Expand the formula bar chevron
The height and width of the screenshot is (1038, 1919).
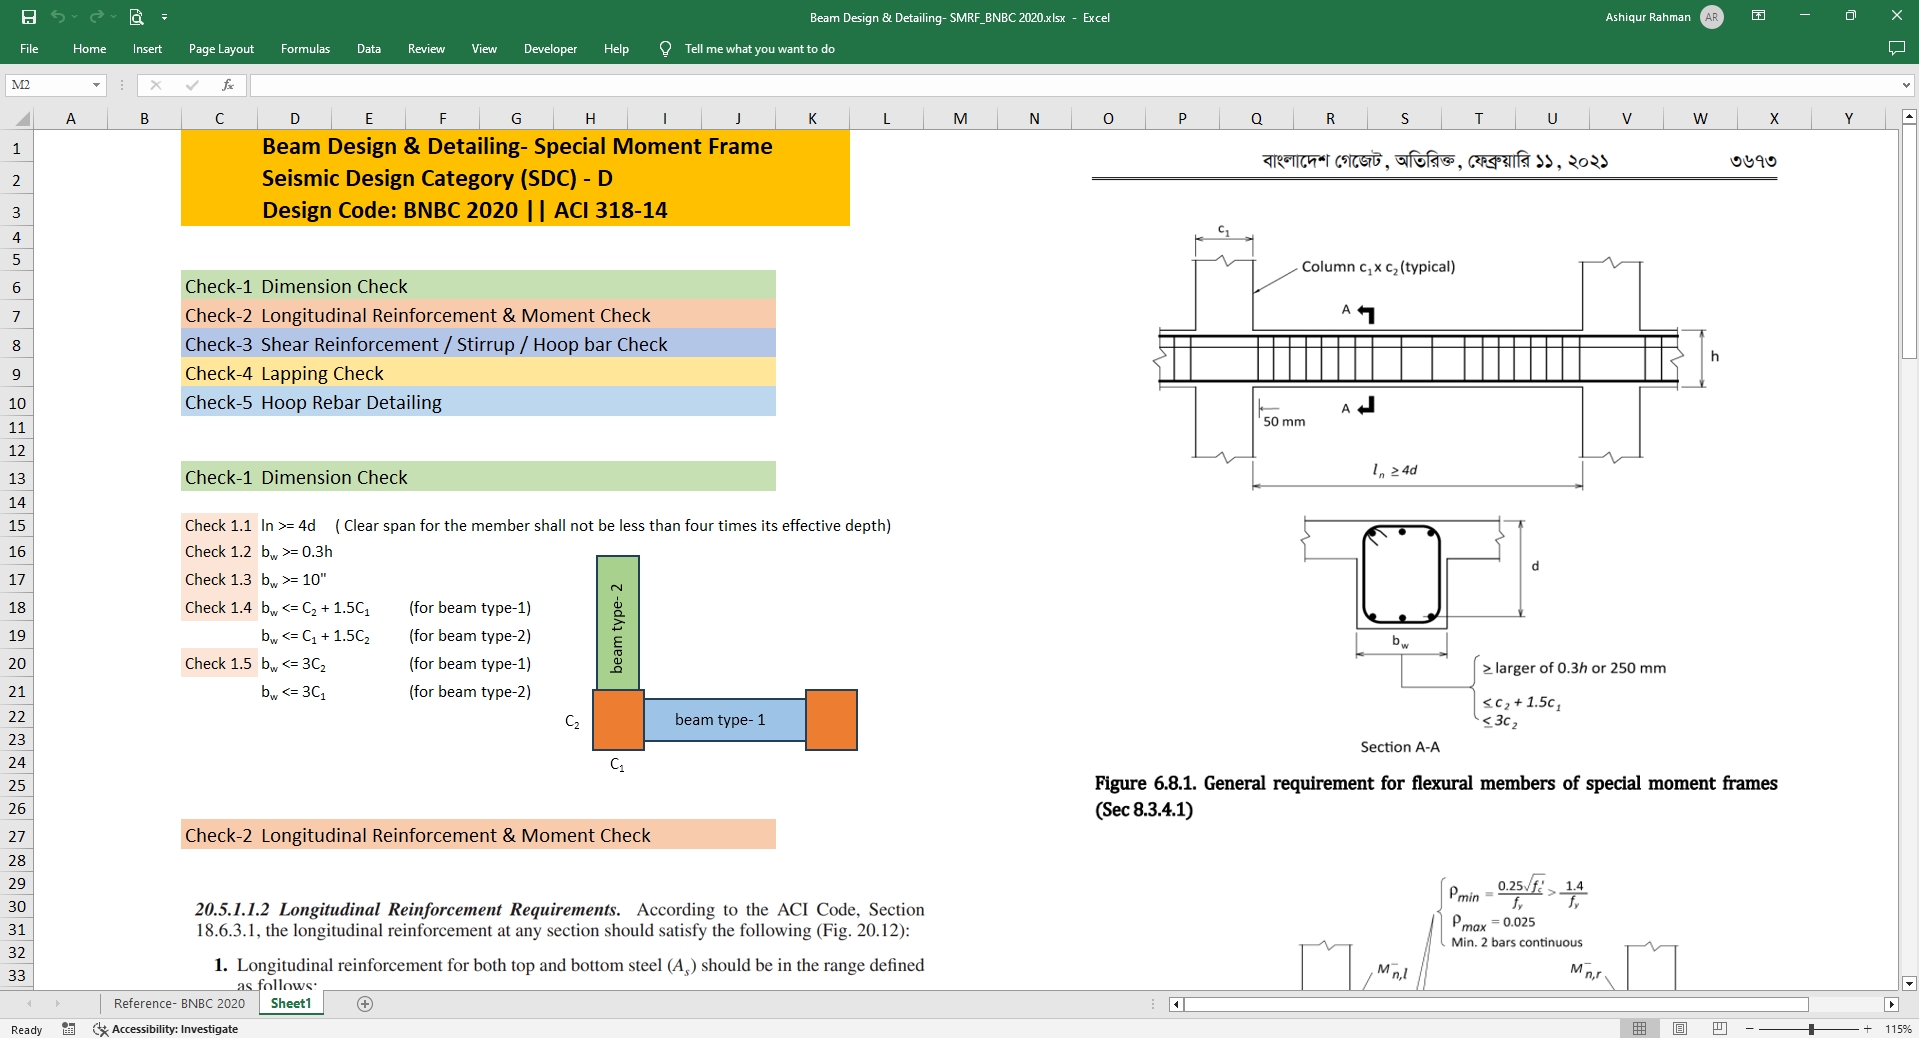1906,85
